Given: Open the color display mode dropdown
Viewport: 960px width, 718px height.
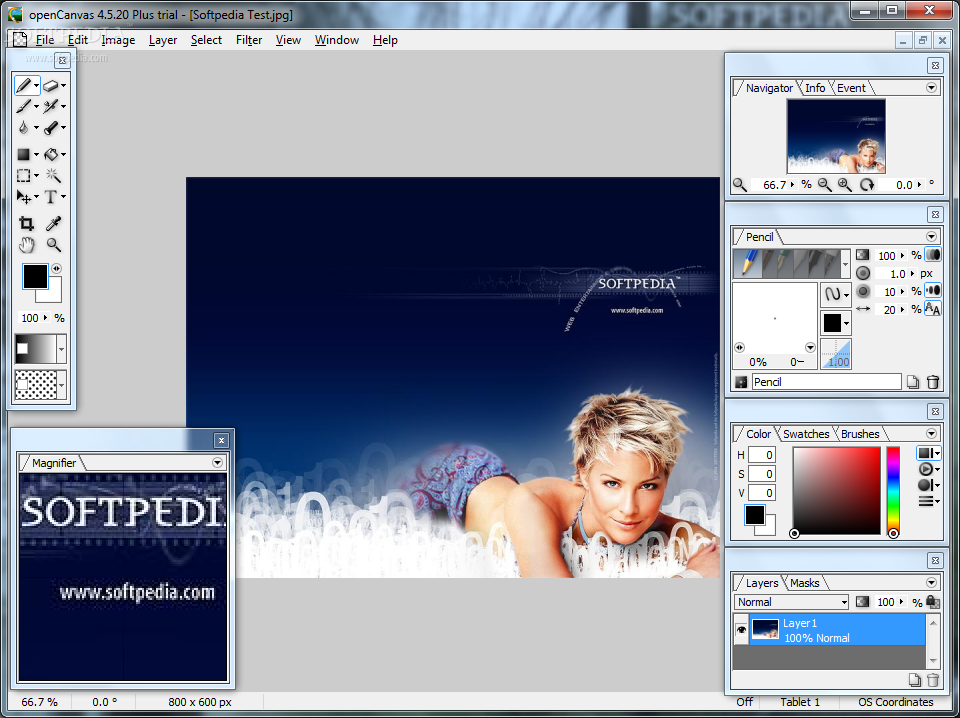Looking at the screenshot, I should click(x=928, y=453).
